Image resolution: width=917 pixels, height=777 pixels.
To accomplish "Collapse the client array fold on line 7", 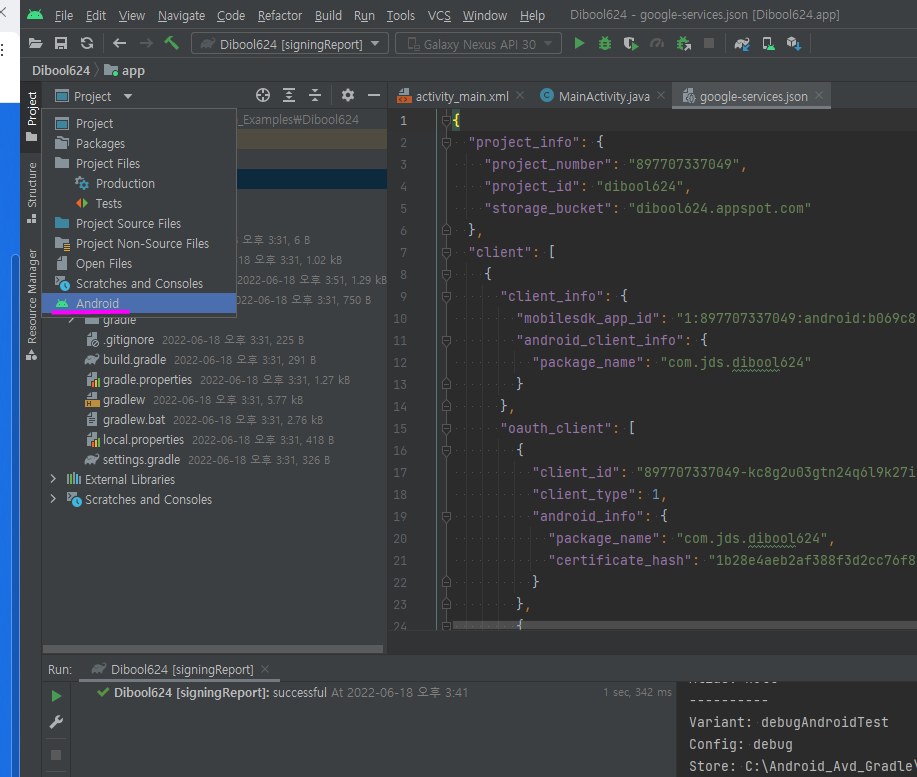I will 446,253.
